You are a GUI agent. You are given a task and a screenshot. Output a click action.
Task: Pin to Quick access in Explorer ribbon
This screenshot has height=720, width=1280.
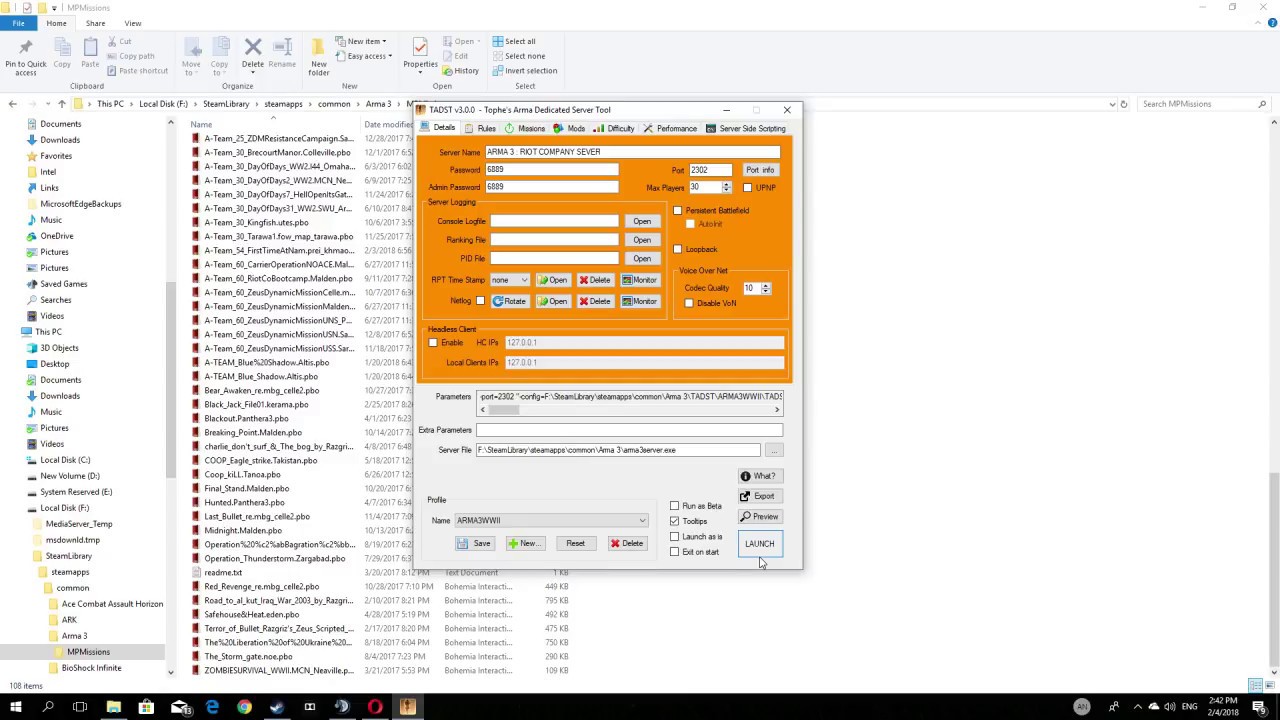click(x=25, y=58)
